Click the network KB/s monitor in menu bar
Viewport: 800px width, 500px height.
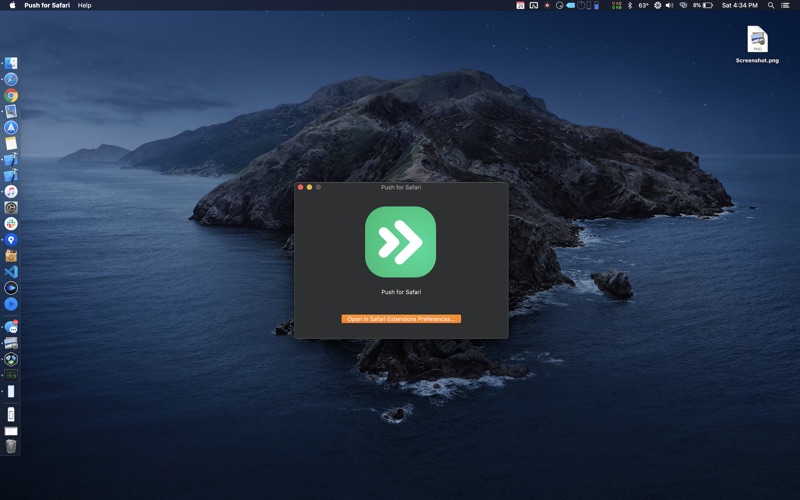[617, 5]
